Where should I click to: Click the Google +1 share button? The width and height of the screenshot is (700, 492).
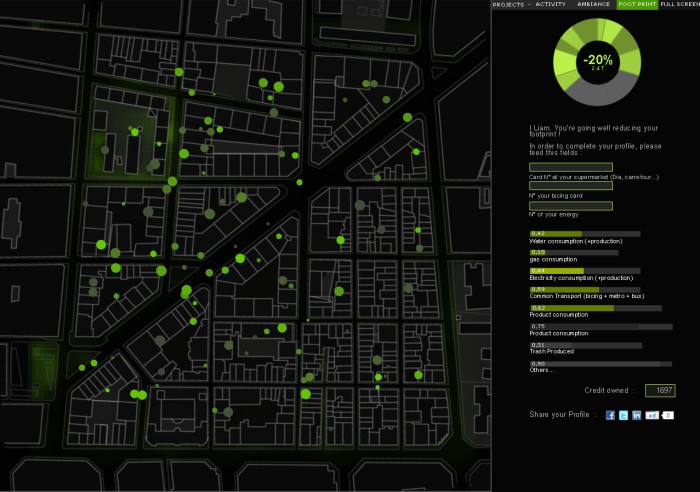pyautogui.click(x=652, y=415)
